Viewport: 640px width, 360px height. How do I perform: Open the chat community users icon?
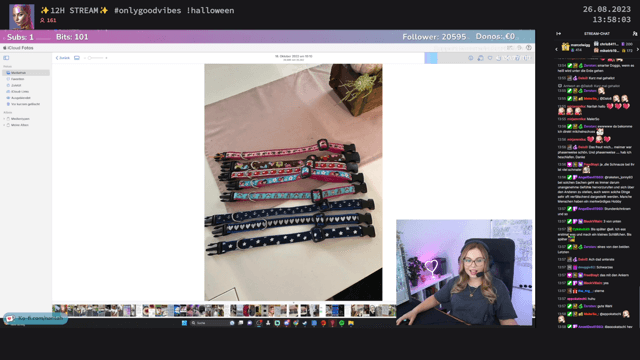pyautogui.click(x=635, y=33)
